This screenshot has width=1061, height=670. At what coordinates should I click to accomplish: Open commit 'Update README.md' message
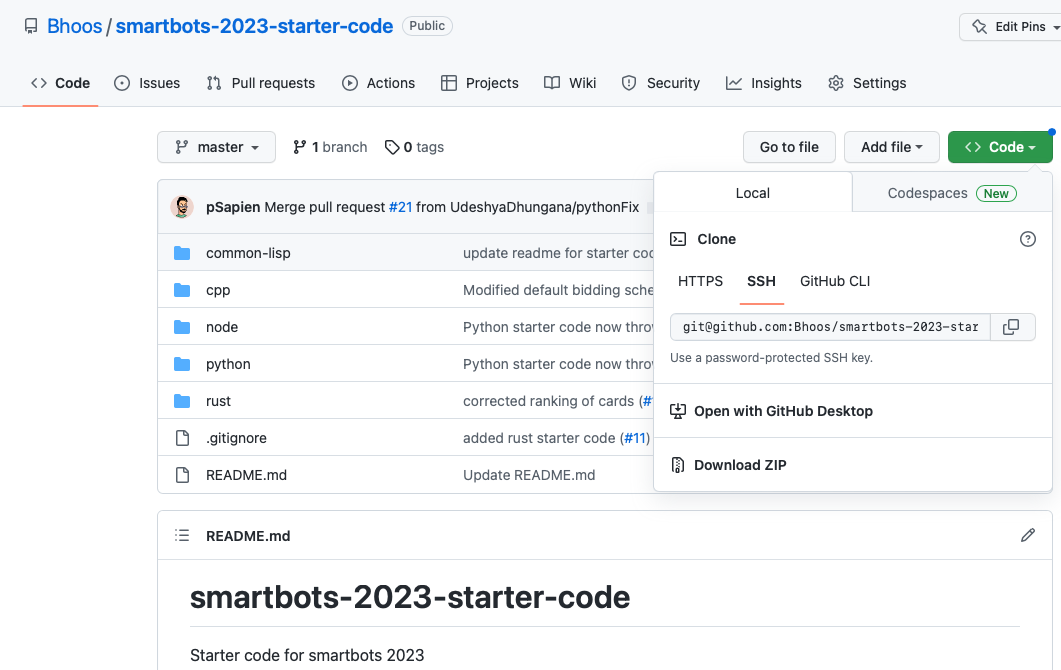(x=529, y=475)
